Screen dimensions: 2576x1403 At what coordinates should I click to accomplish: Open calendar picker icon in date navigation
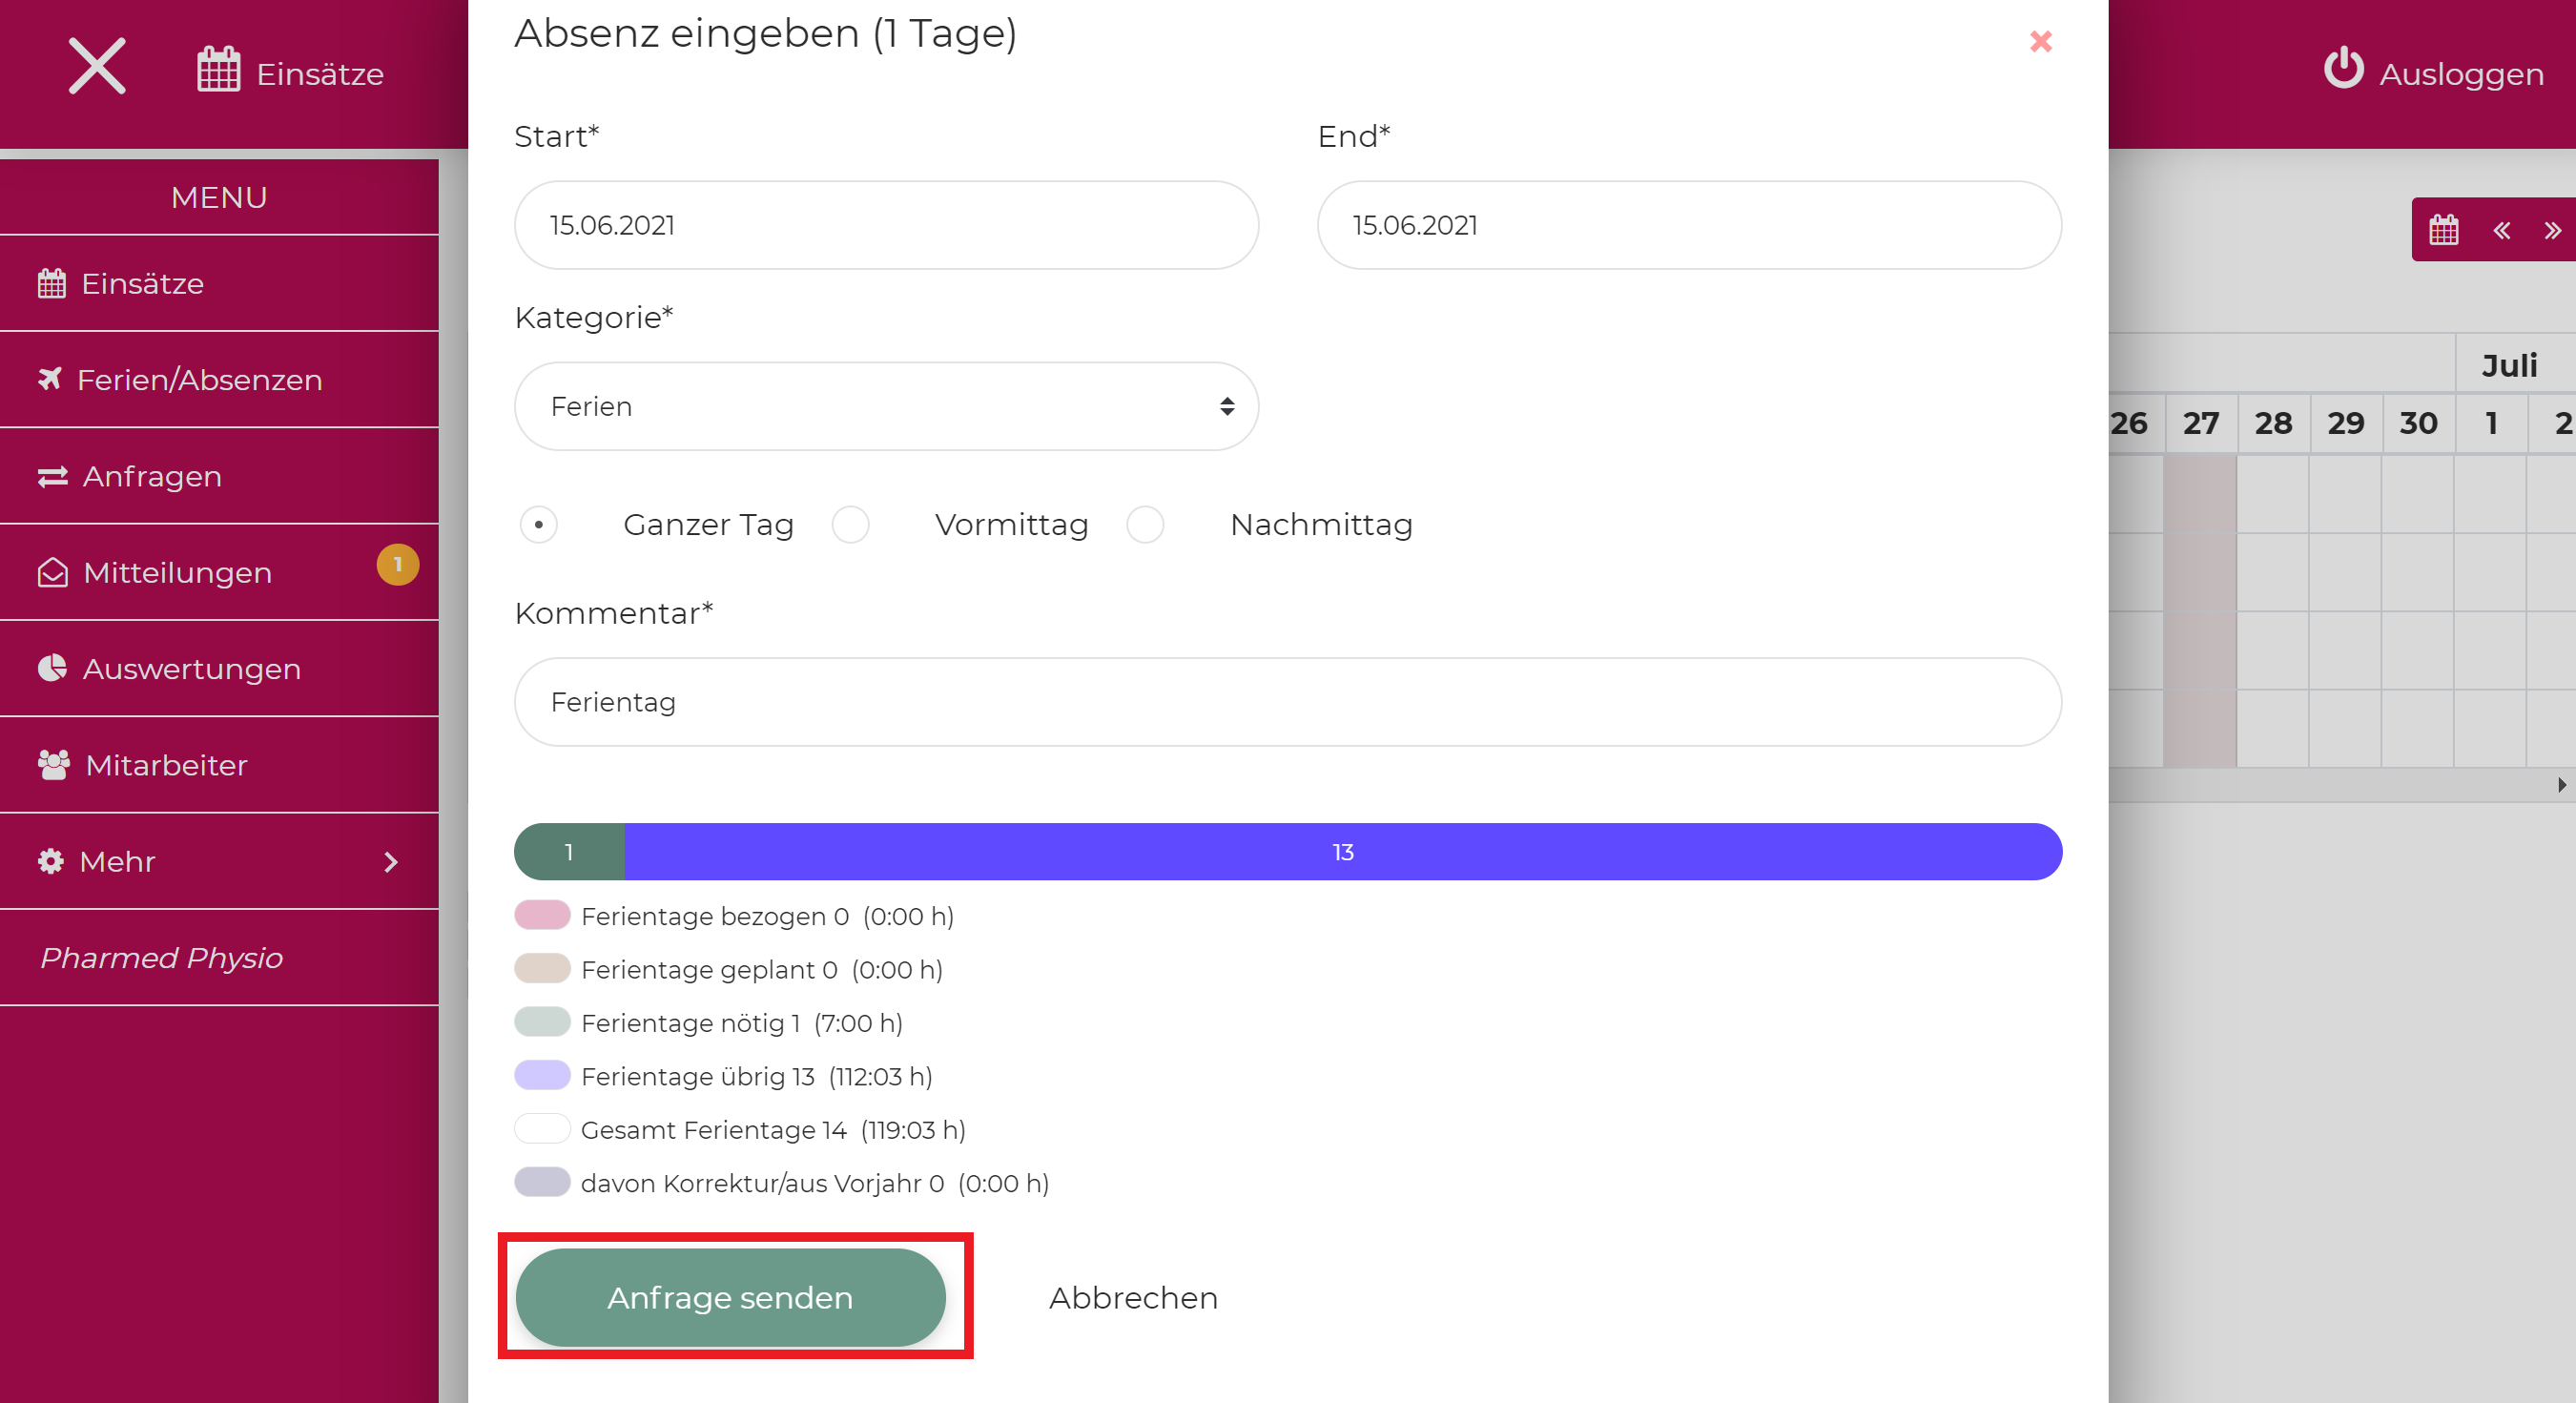click(x=2443, y=230)
